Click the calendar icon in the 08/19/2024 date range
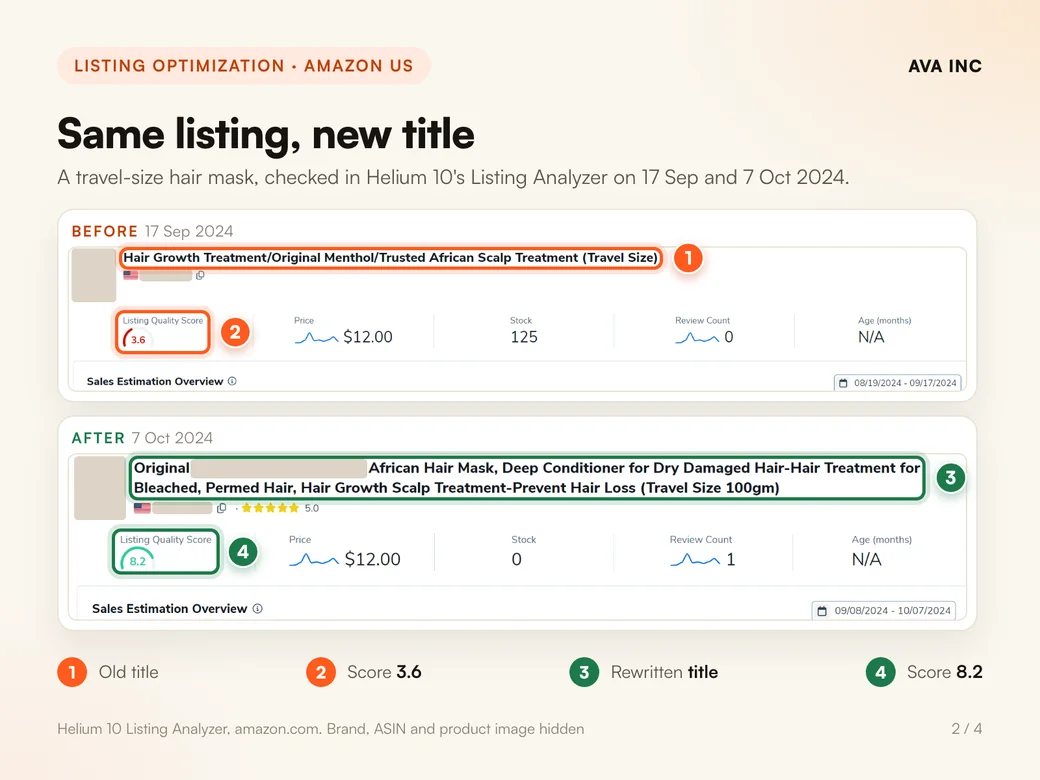Screen dimensions: 1040x780 (843, 383)
